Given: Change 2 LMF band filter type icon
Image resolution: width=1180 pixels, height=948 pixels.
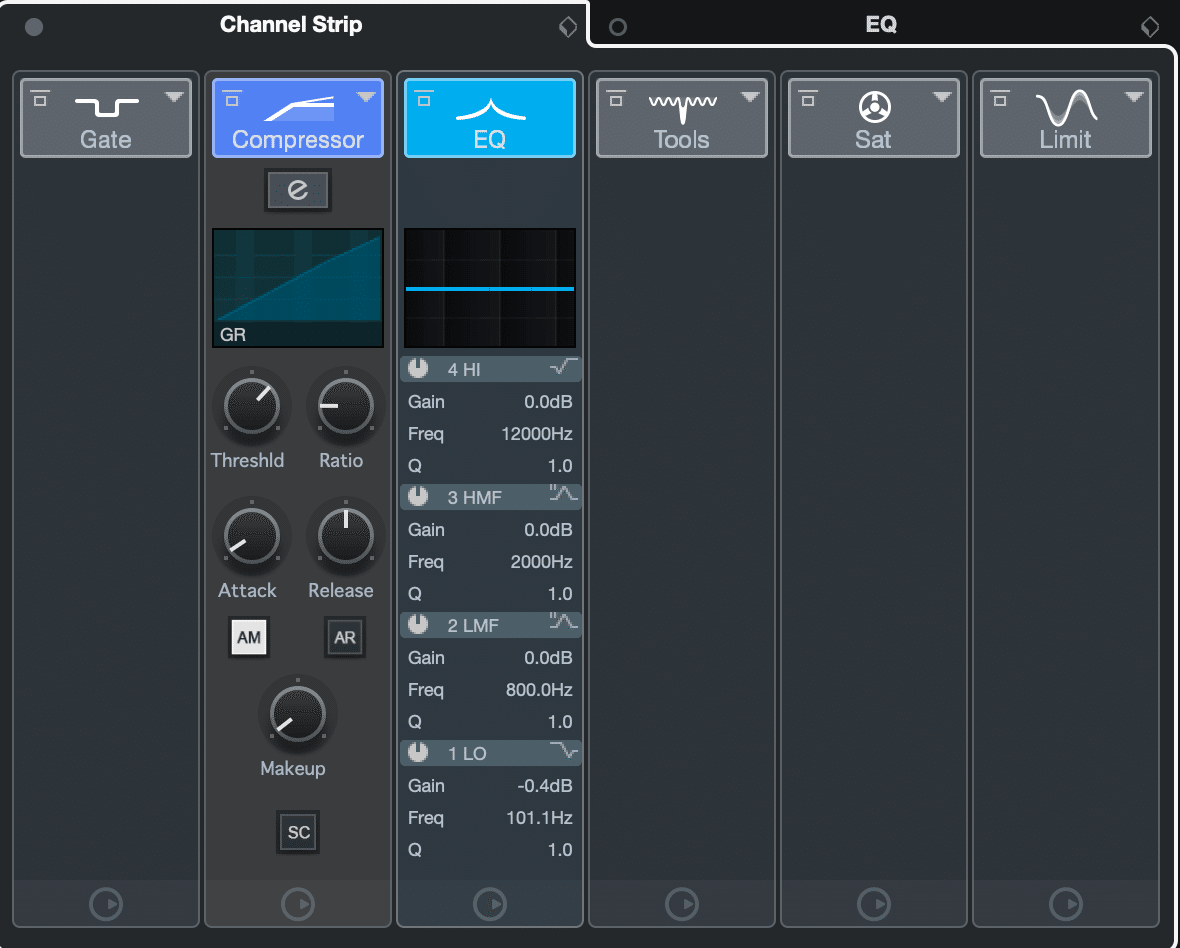Looking at the screenshot, I should (564, 622).
